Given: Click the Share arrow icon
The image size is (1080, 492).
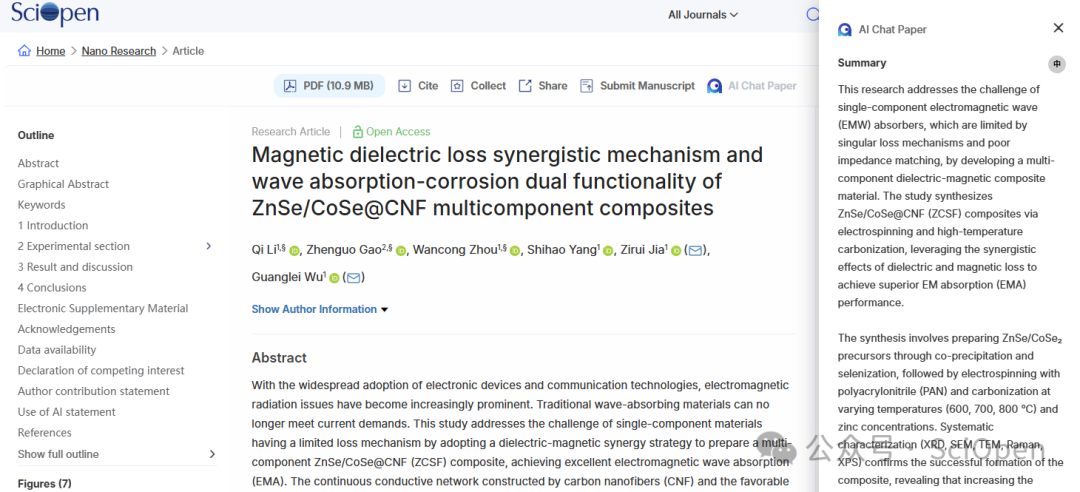Looking at the screenshot, I should [x=525, y=85].
